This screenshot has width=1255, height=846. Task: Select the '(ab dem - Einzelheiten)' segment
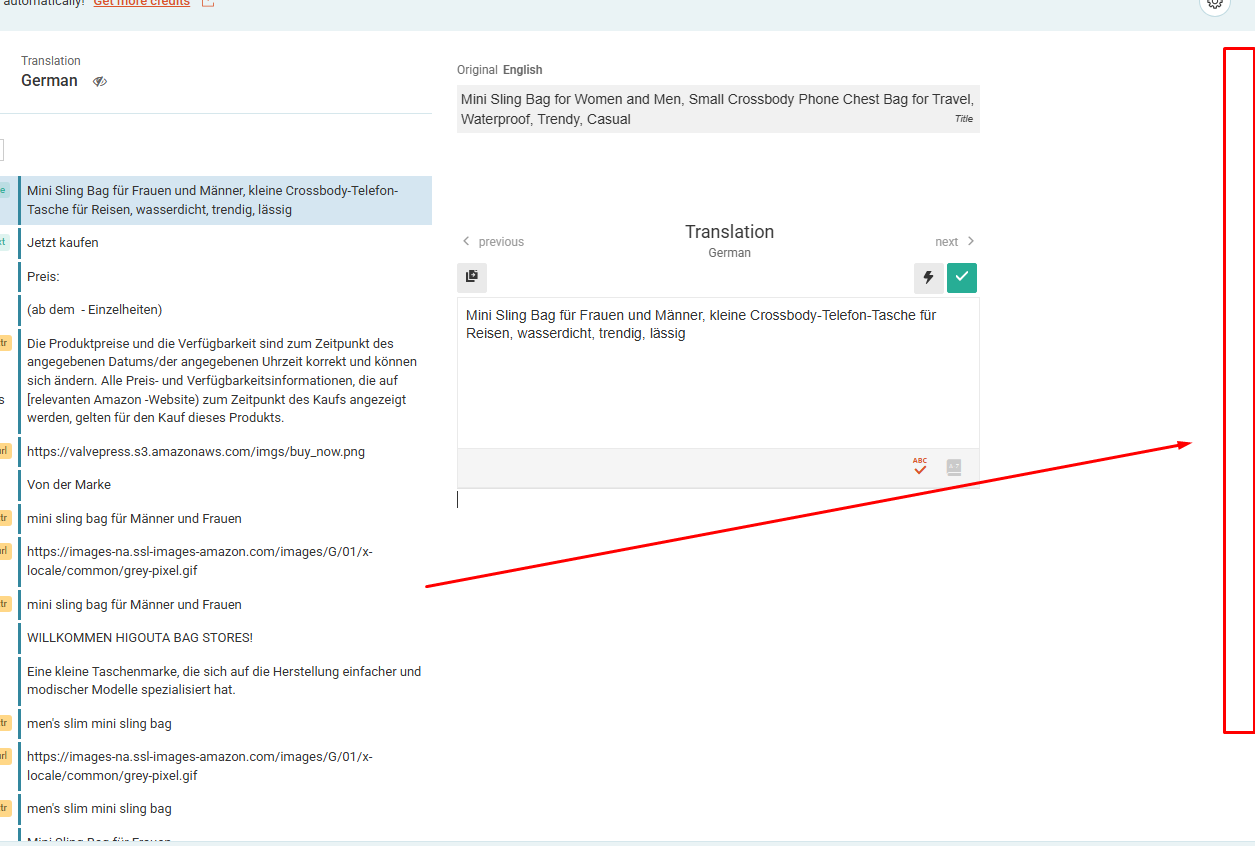[x=225, y=309]
